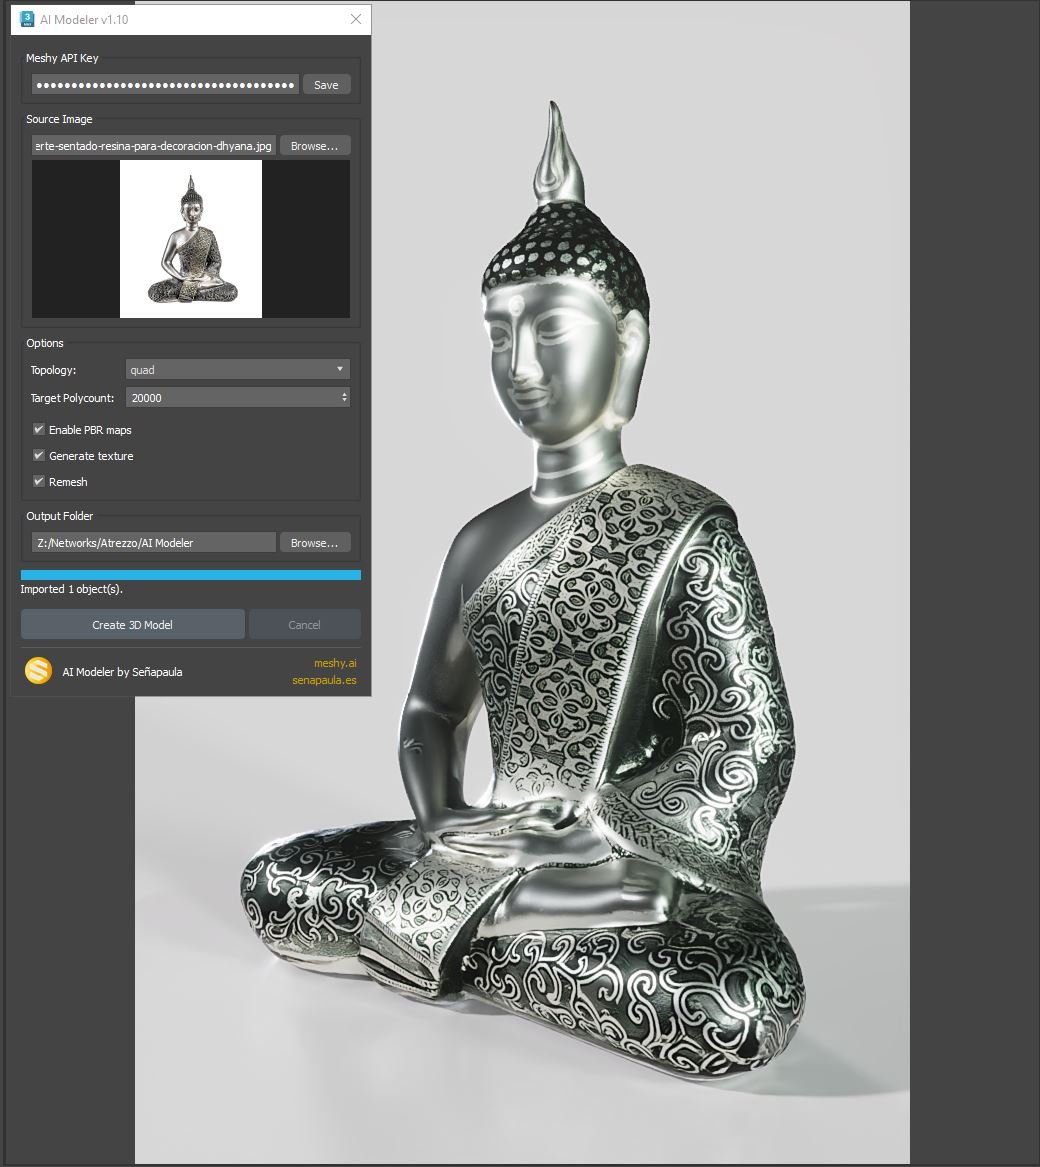The image size is (1040, 1167).
Task: Click the 'AI Modeler by Señapaula' text
Action: click(x=122, y=671)
